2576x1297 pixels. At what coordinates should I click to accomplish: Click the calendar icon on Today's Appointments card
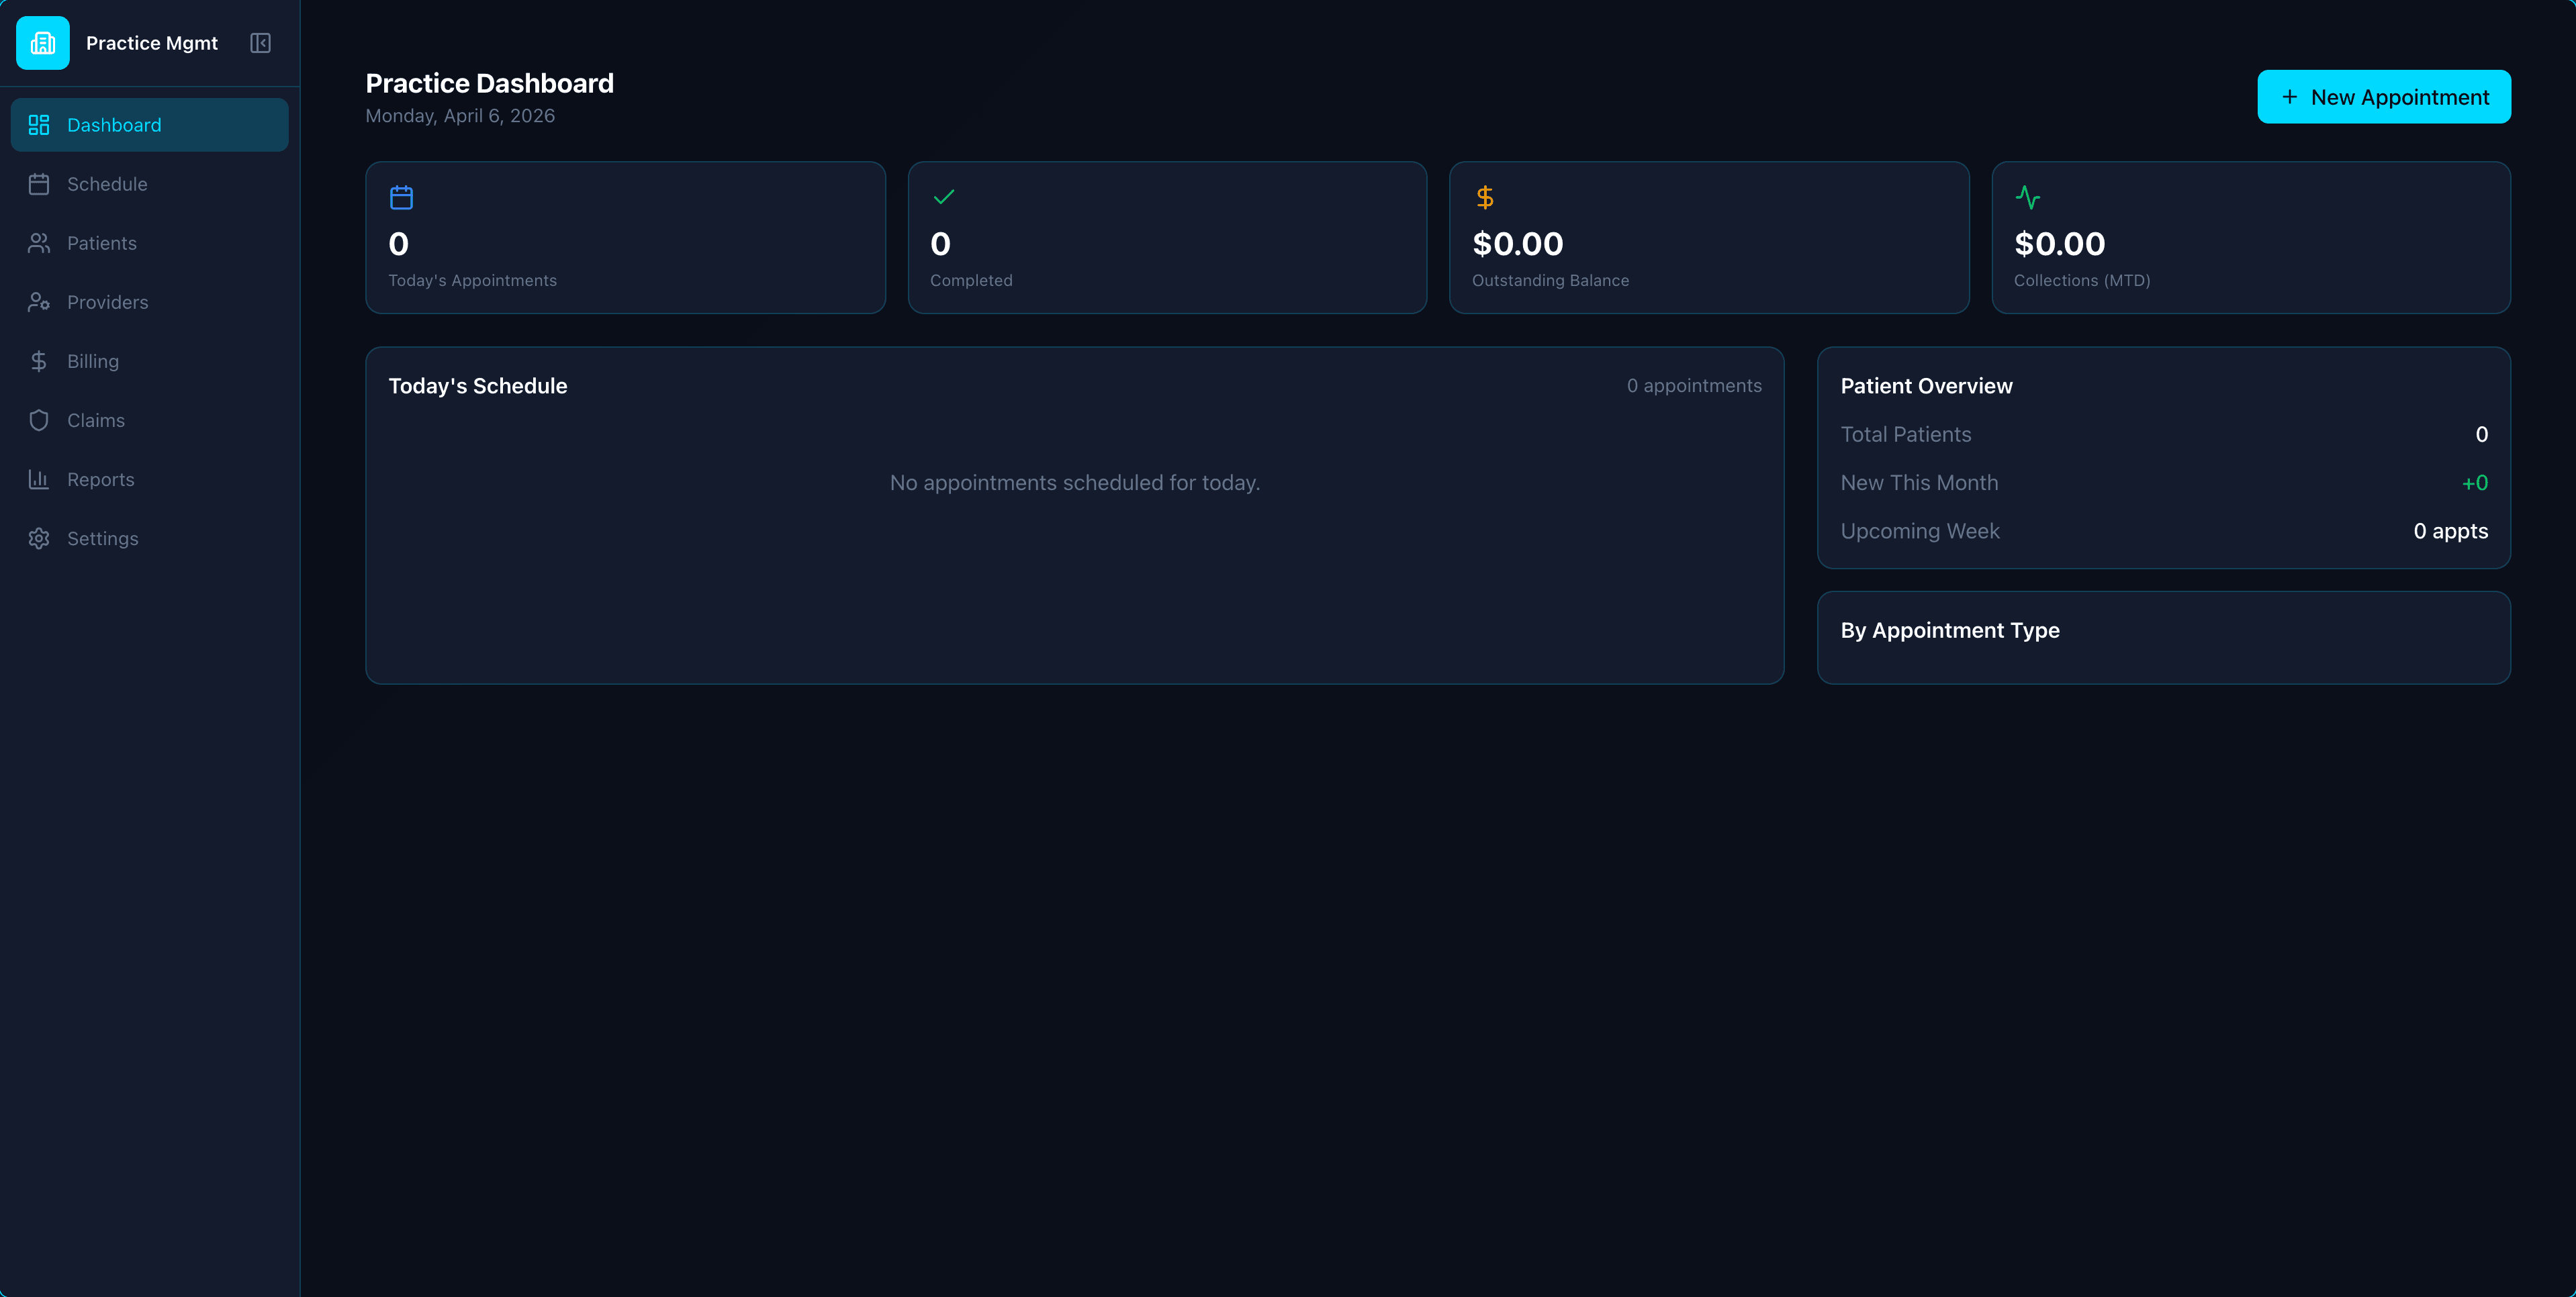pyautogui.click(x=402, y=197)
